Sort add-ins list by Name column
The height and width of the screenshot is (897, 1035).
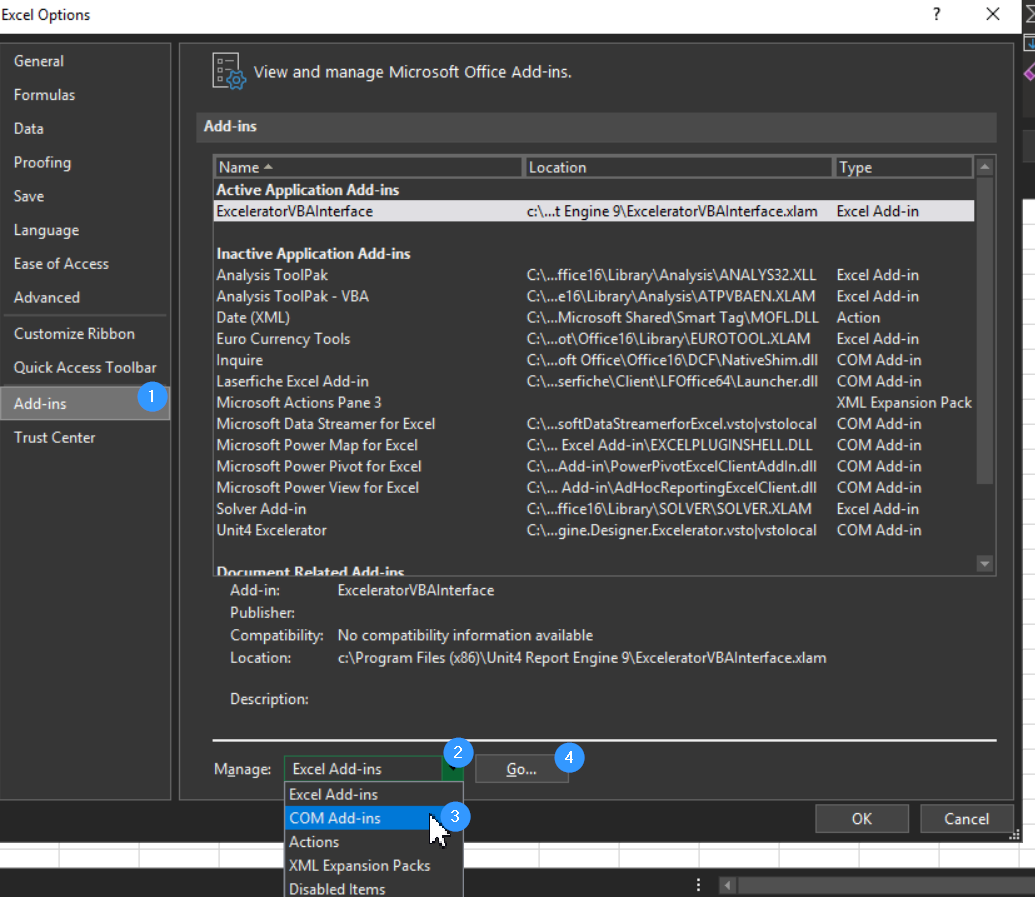tap(368, 168)
